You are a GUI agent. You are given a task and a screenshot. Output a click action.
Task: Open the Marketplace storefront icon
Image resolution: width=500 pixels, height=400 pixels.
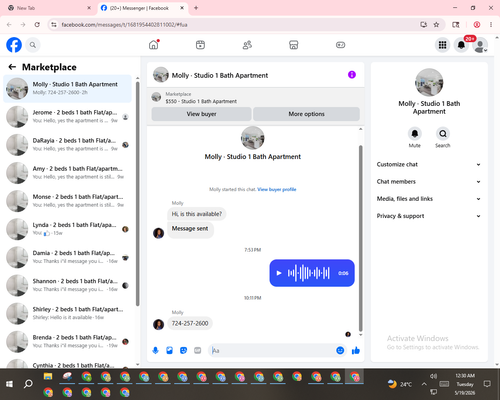coord(294,45)
